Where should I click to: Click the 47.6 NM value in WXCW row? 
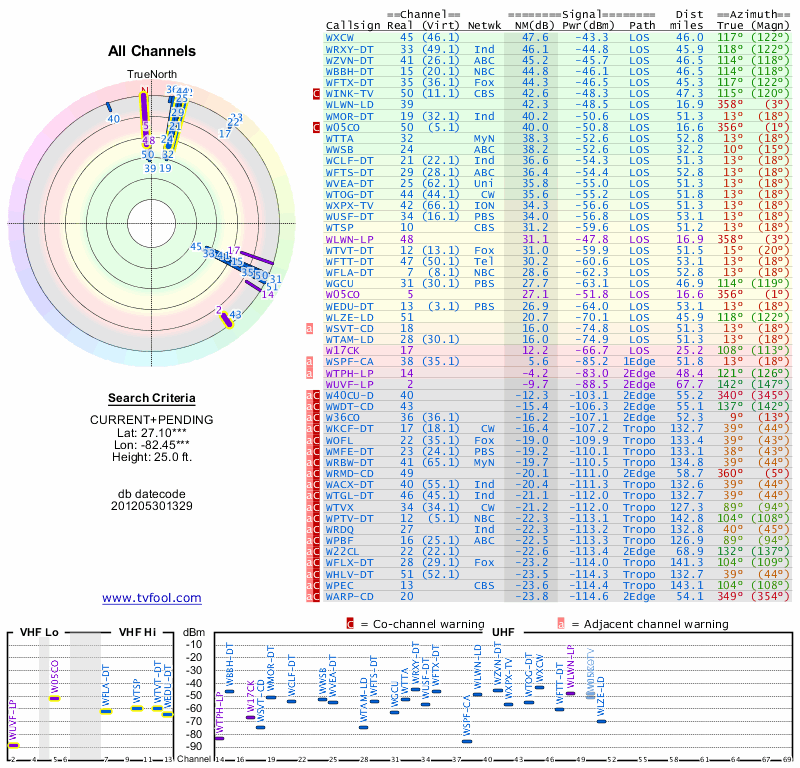[x=535, y=38]
